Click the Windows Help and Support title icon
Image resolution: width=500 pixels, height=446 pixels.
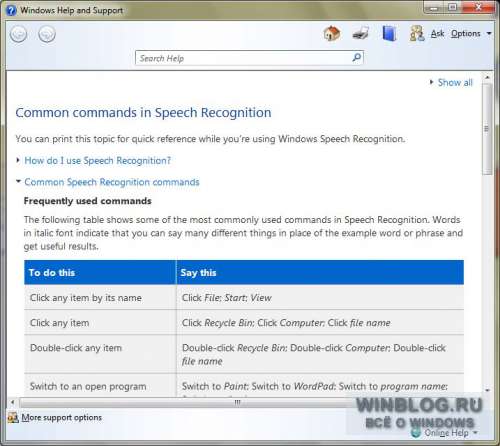[11, 10]
